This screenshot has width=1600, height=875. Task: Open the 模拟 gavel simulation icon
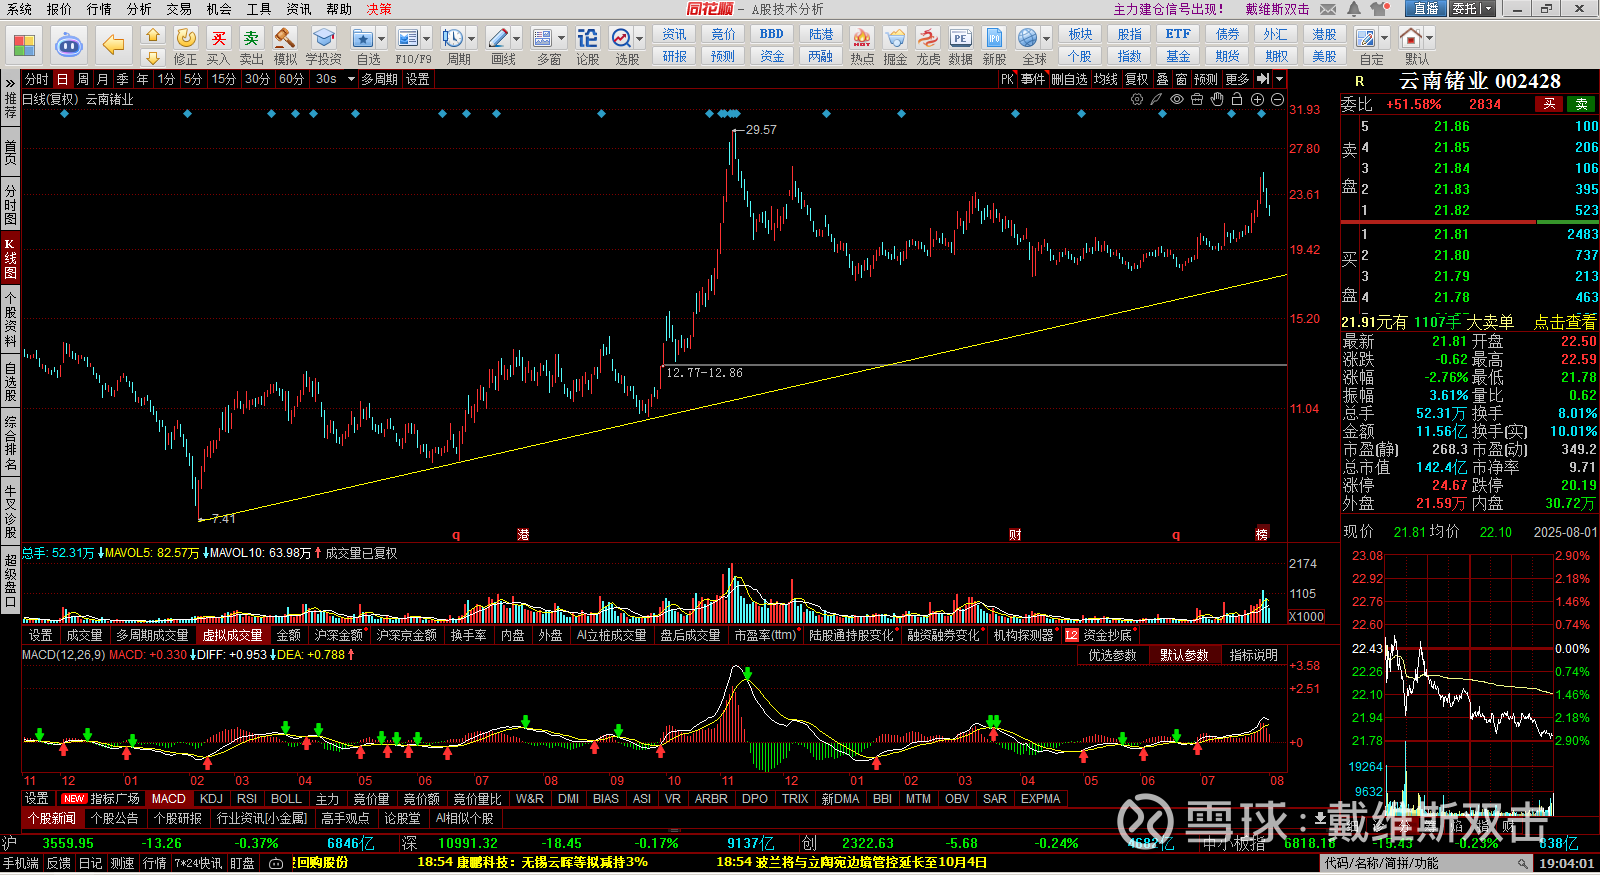coord(285,38)
